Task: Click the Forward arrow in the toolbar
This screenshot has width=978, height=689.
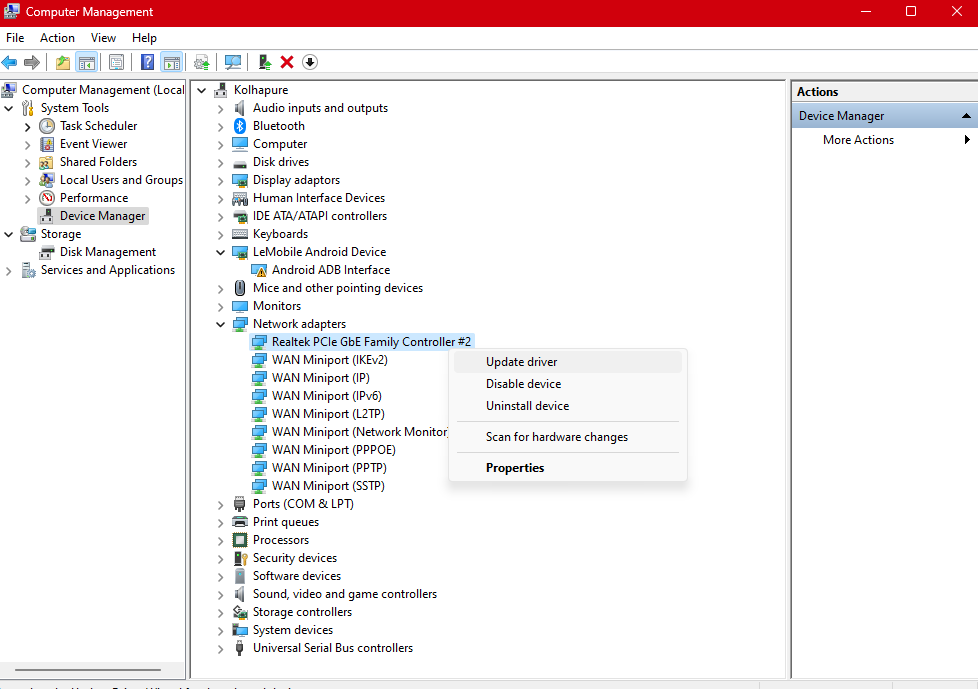Action: pyautogui.click(x=32, y=62)
